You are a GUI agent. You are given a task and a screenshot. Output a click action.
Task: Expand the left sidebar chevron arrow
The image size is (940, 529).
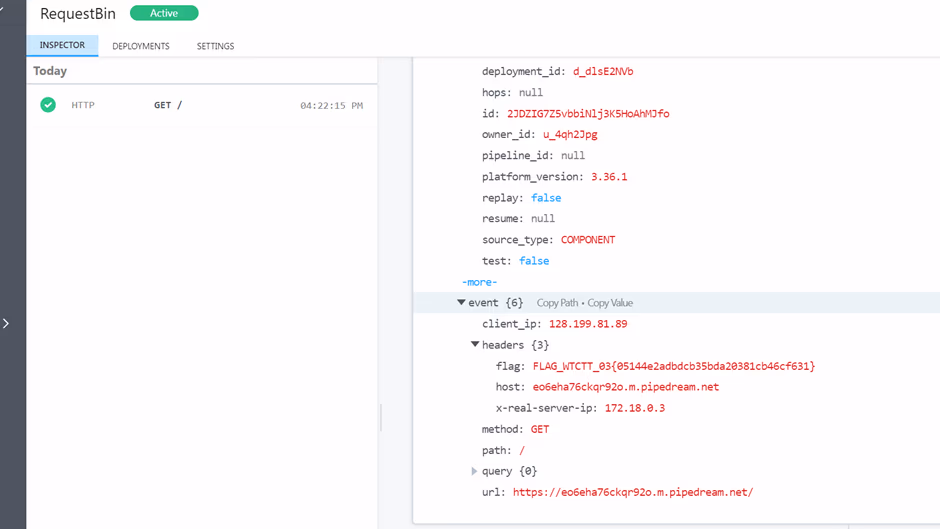(x=6, y=323)
